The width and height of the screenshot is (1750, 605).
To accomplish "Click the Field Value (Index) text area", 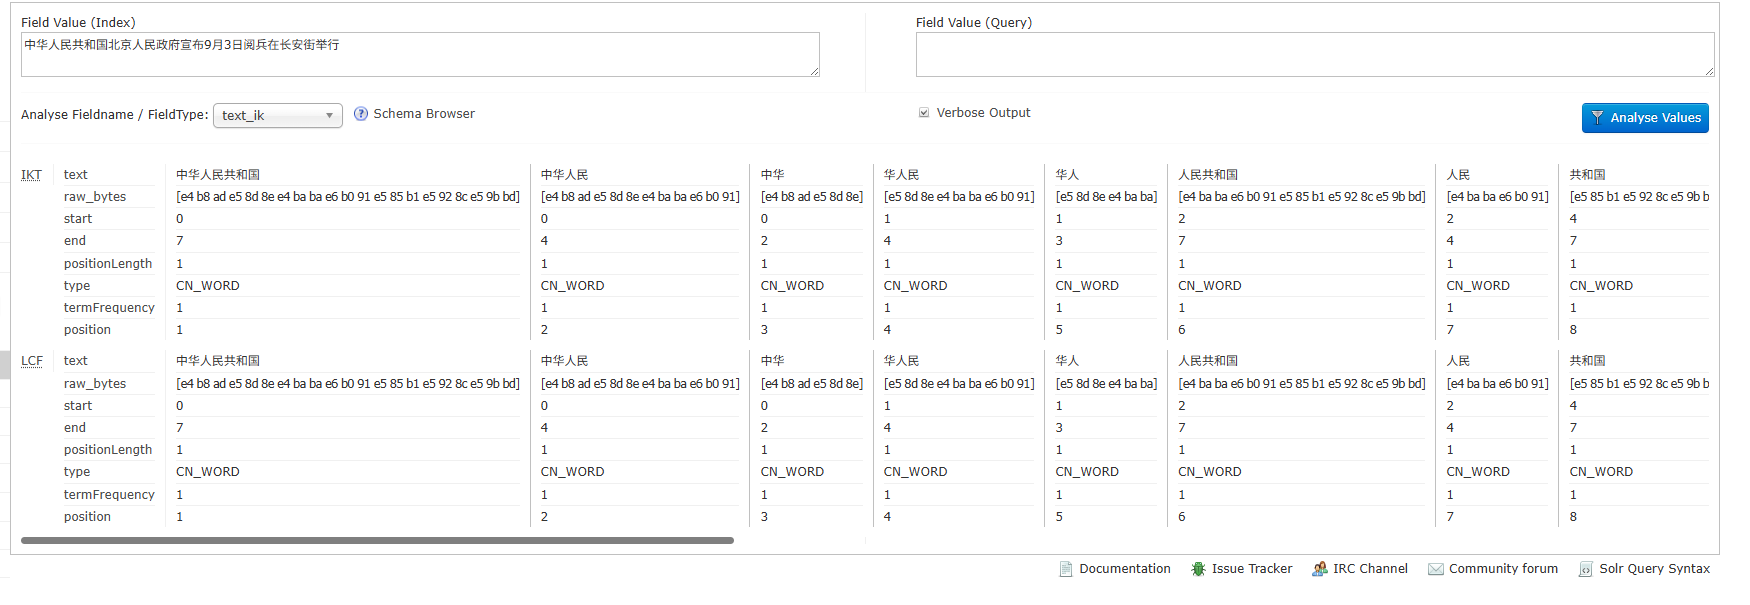I will coord(420,54).
